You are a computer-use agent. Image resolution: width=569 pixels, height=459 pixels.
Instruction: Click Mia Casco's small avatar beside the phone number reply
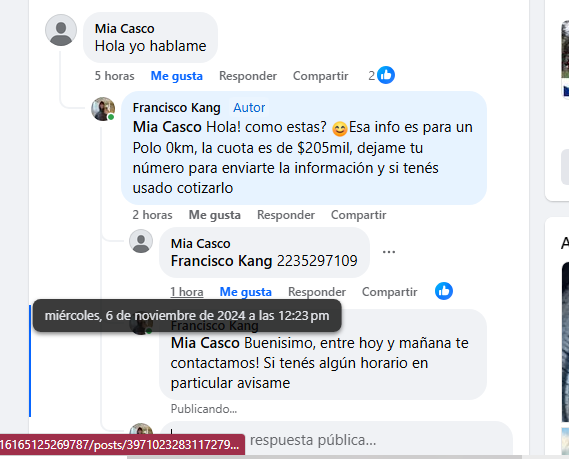coord(141,241)
